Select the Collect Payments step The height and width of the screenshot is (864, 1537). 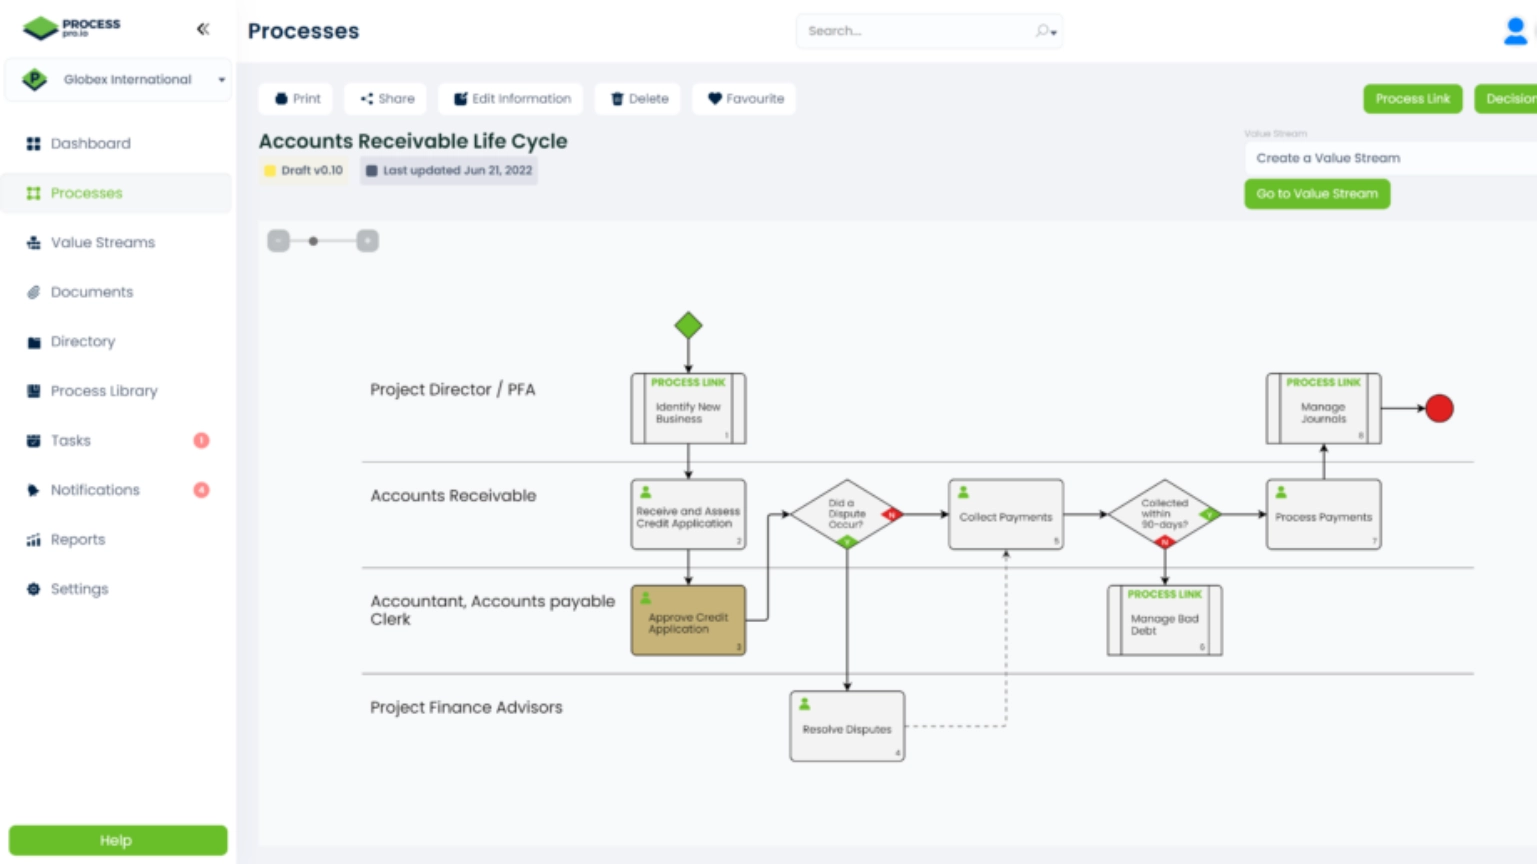[x=1006, y=514]
